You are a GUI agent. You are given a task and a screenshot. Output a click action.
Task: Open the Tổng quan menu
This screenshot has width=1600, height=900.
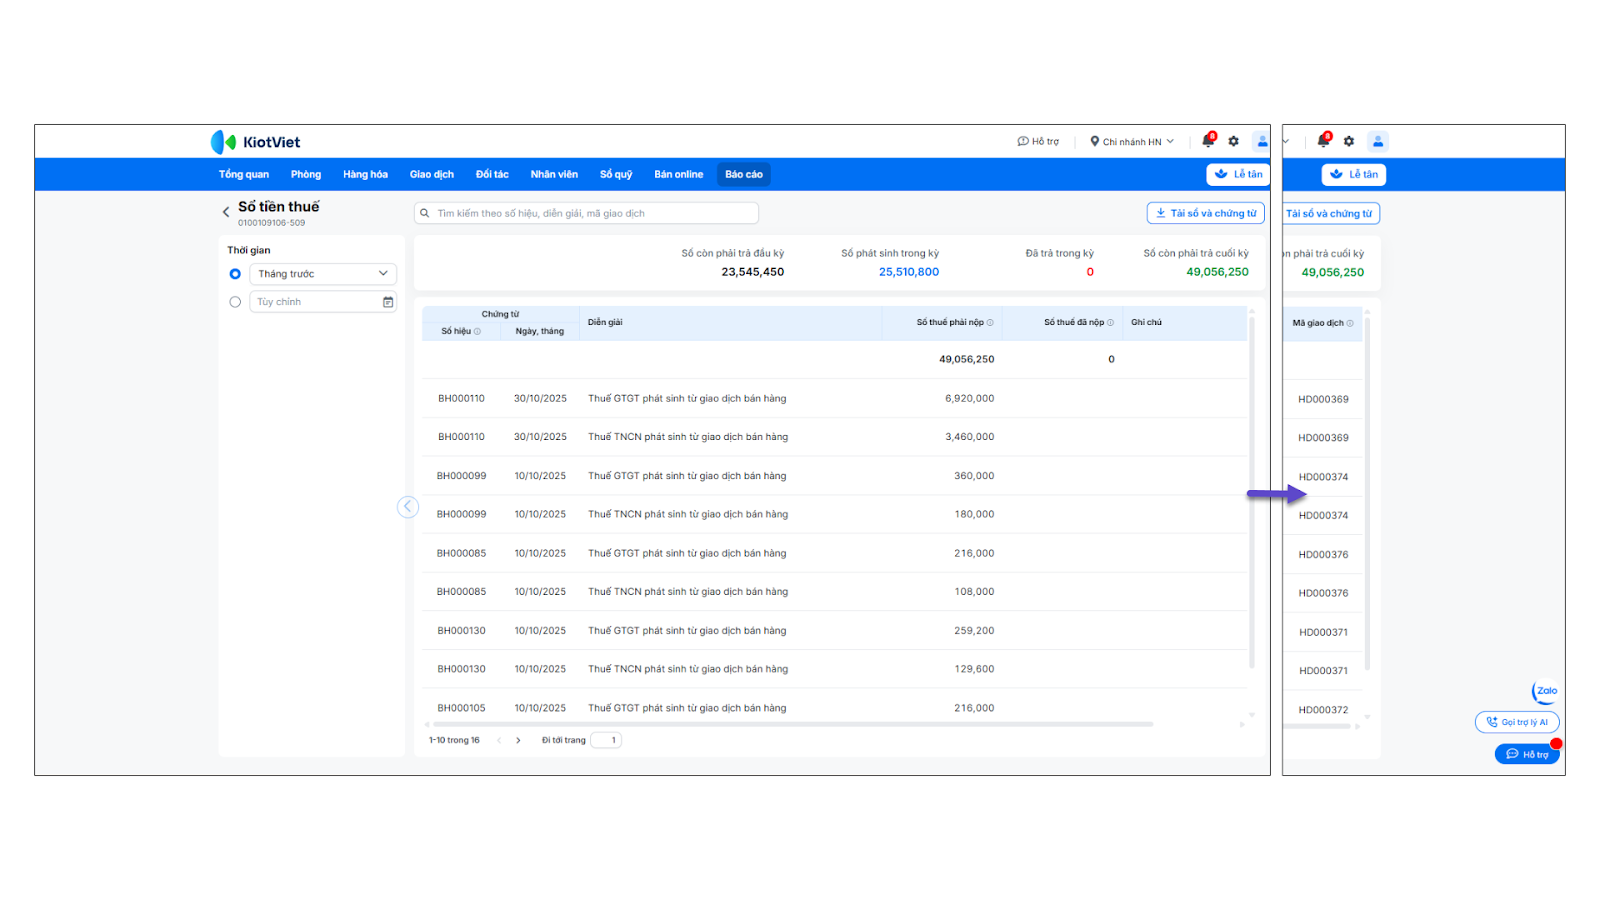click(244, 174)
